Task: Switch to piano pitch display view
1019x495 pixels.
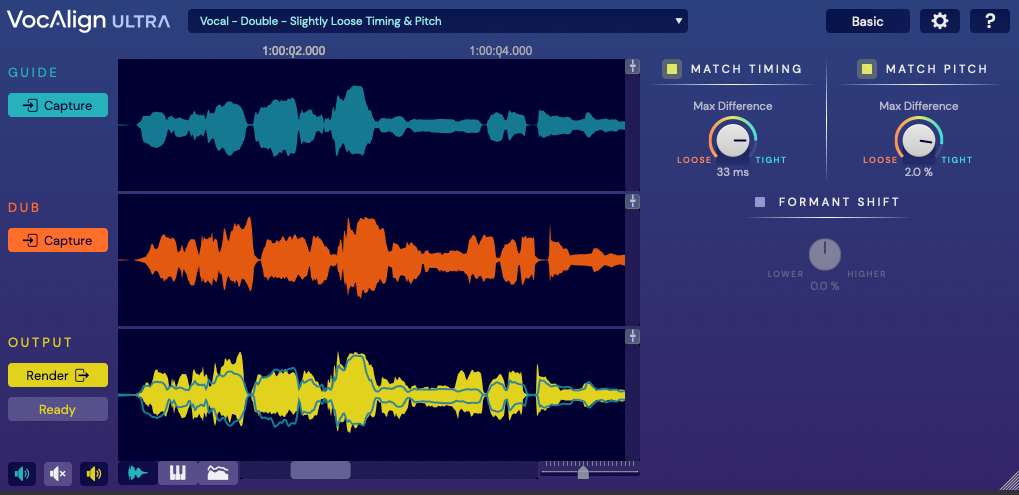Action: point(178,473)
